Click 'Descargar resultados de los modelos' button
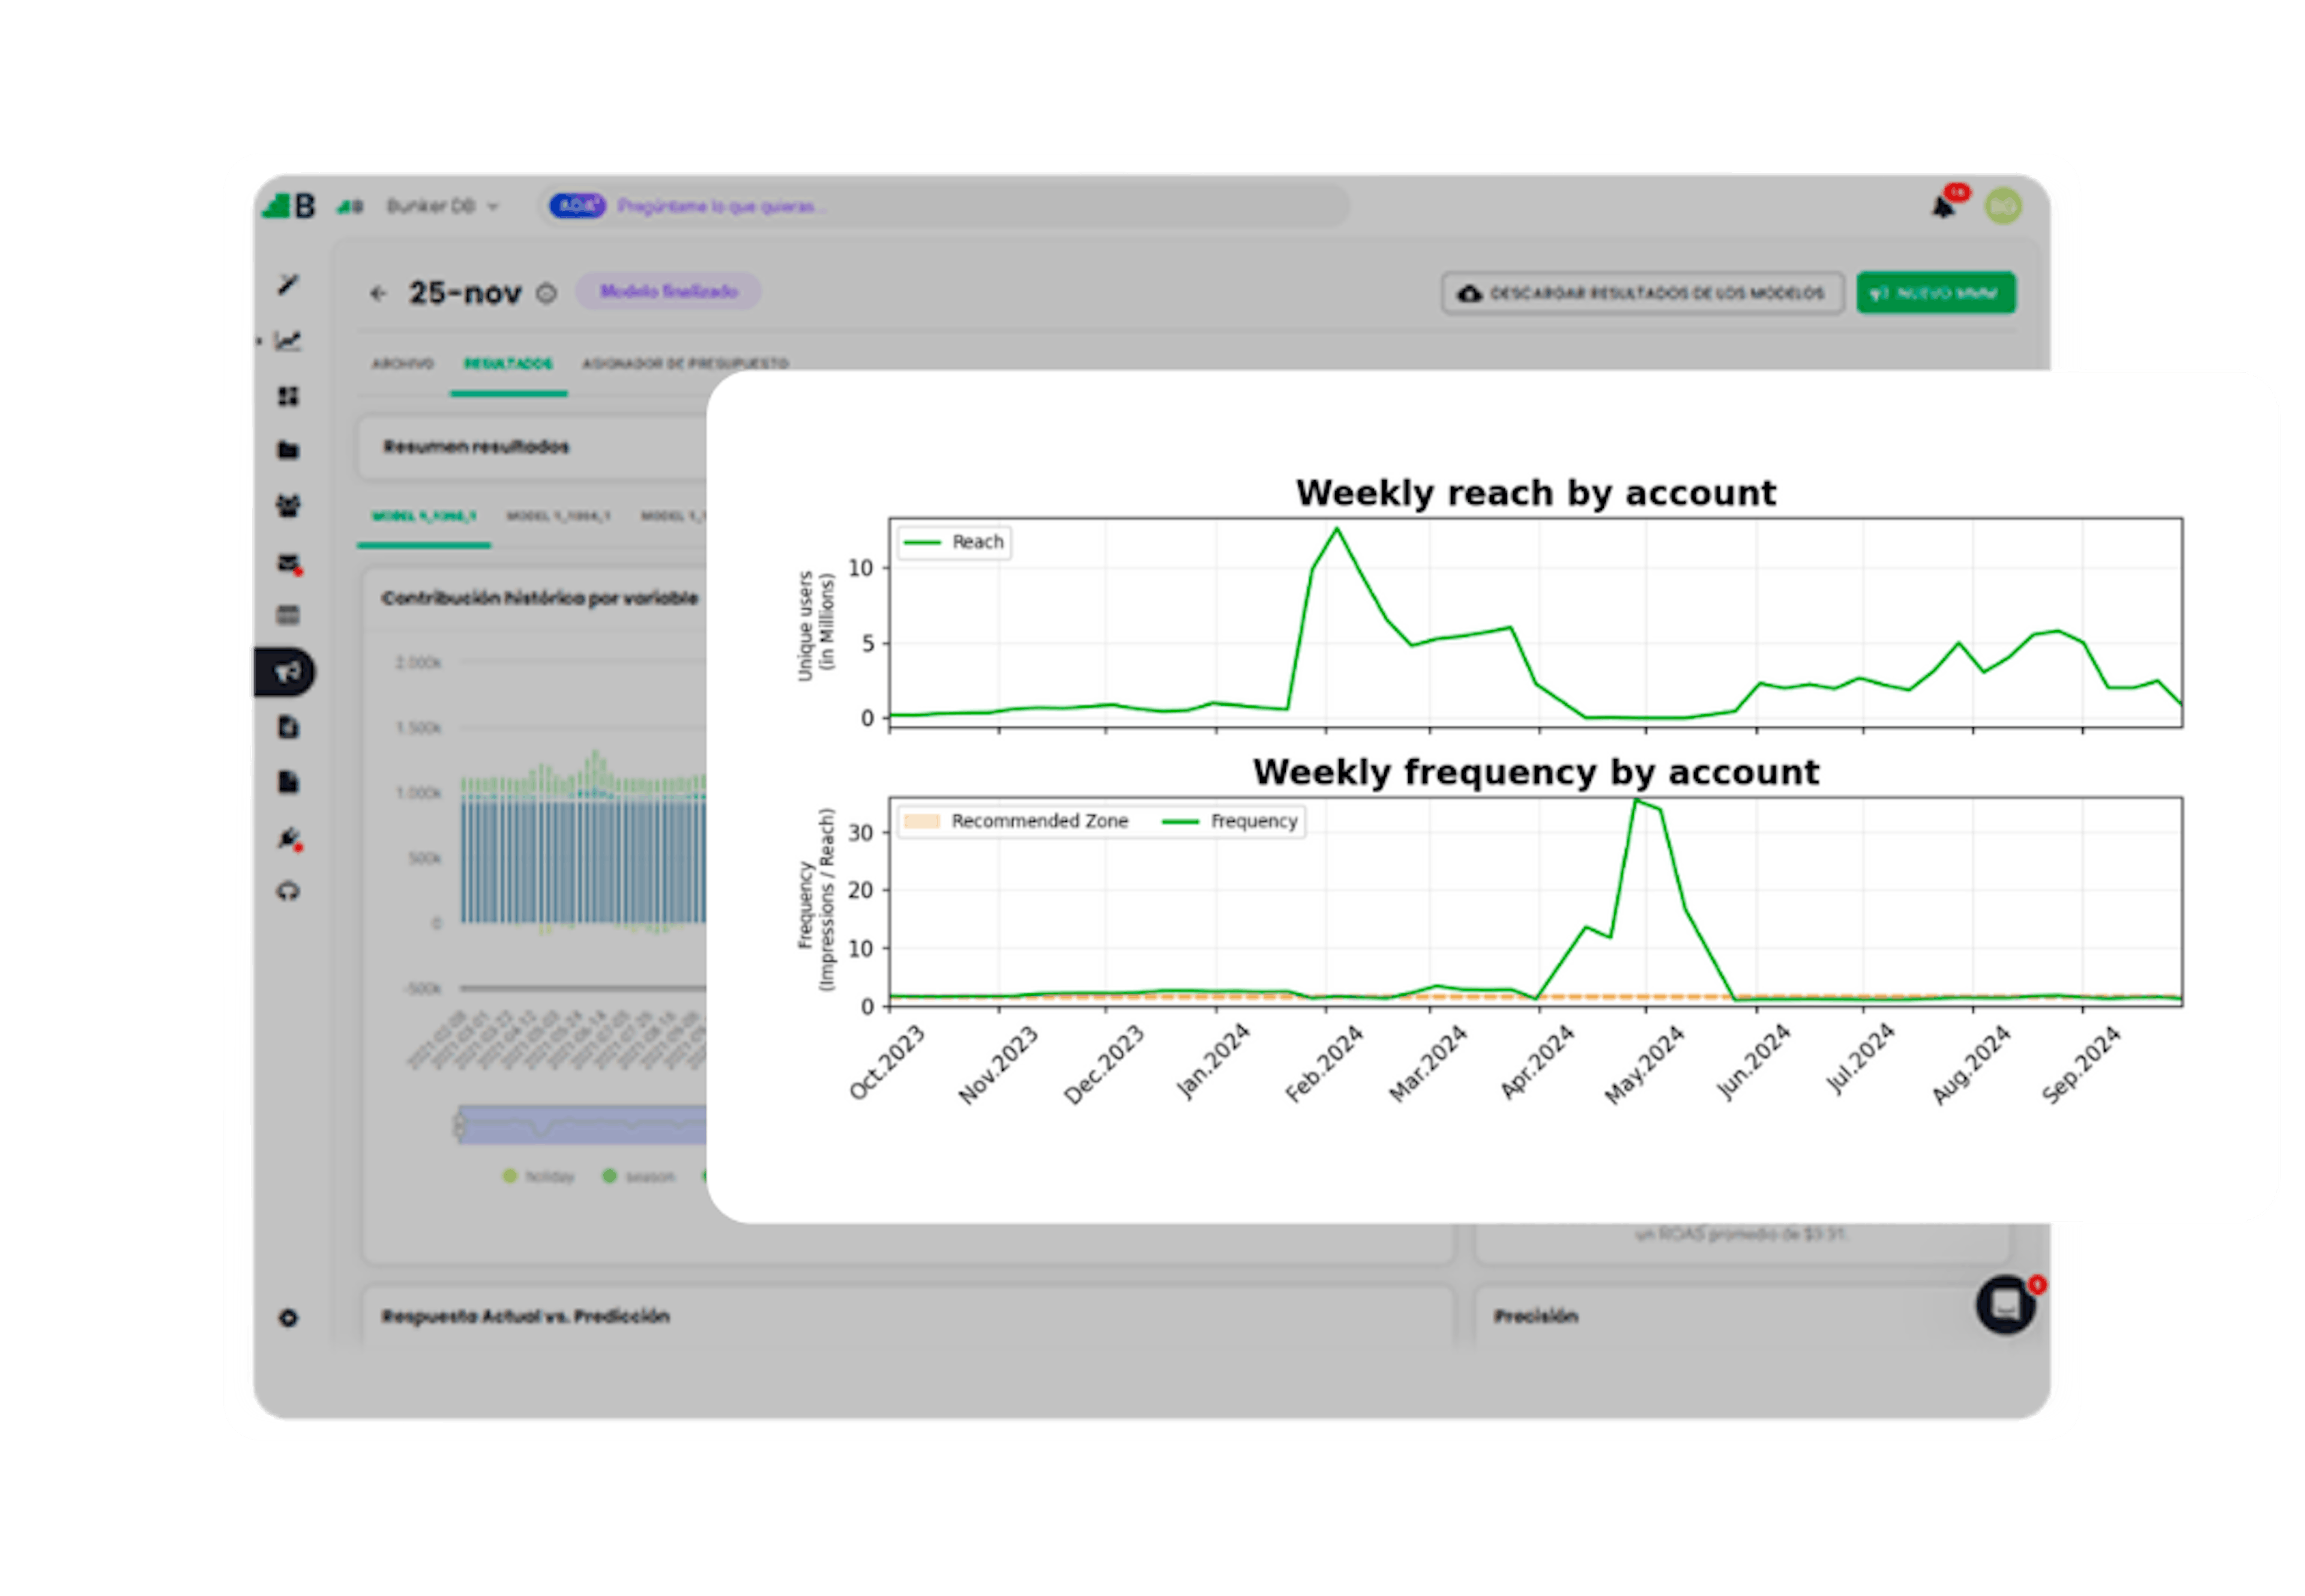The image size is (2305, 1596). tap(1642, 293)
